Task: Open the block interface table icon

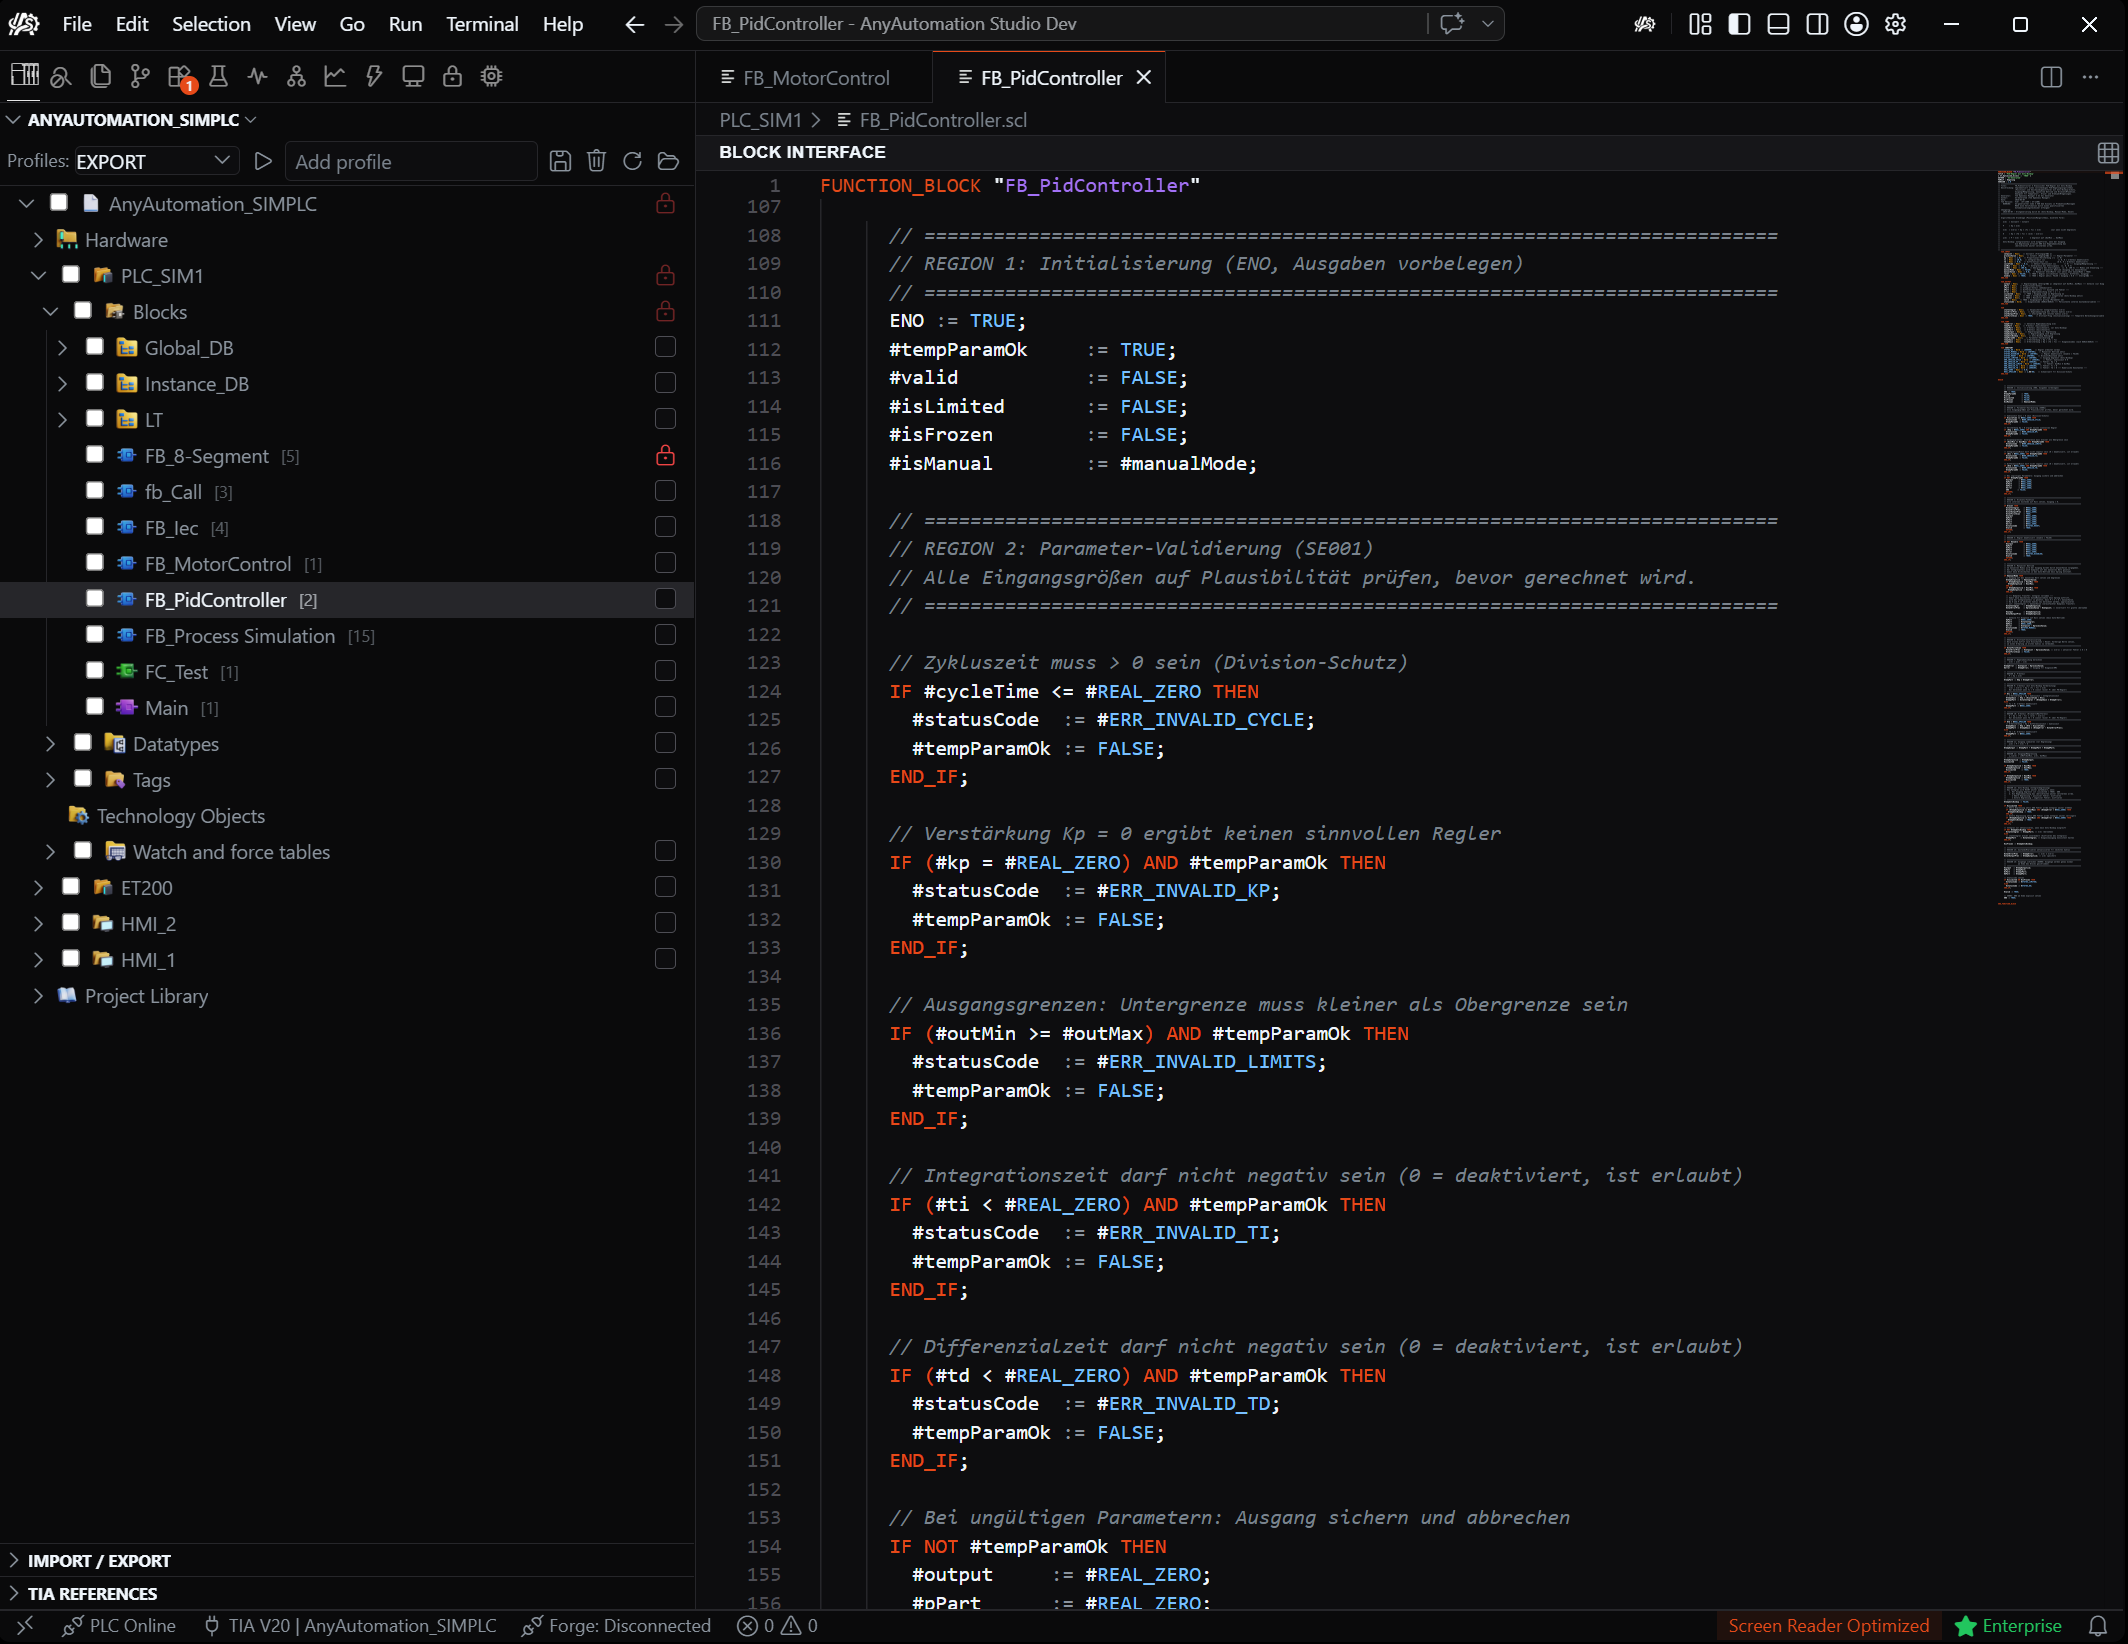Action: 2108,152
